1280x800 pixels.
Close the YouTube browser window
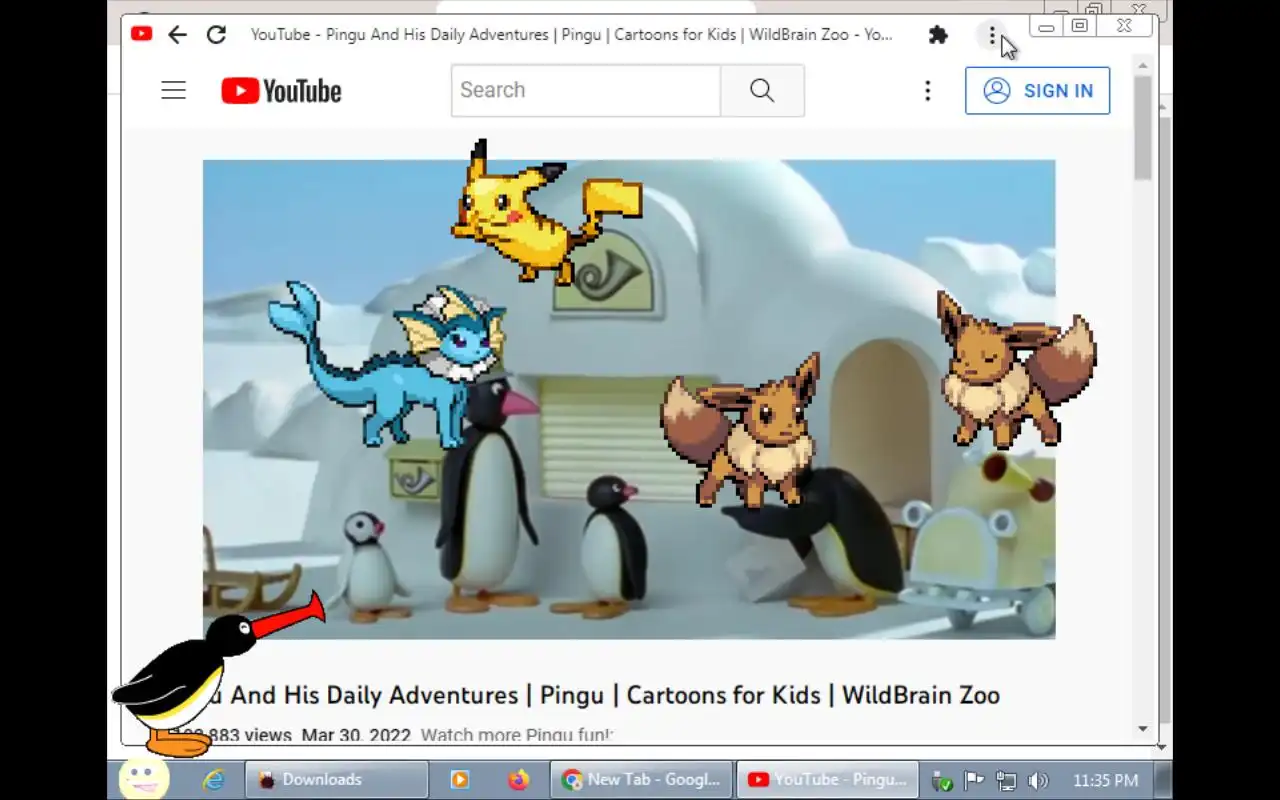coord(1124,26)
